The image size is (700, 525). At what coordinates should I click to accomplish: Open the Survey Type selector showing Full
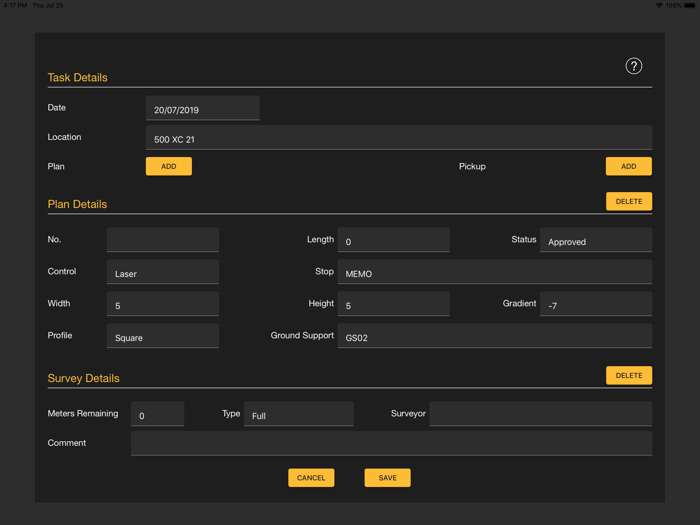click(298, 414)
